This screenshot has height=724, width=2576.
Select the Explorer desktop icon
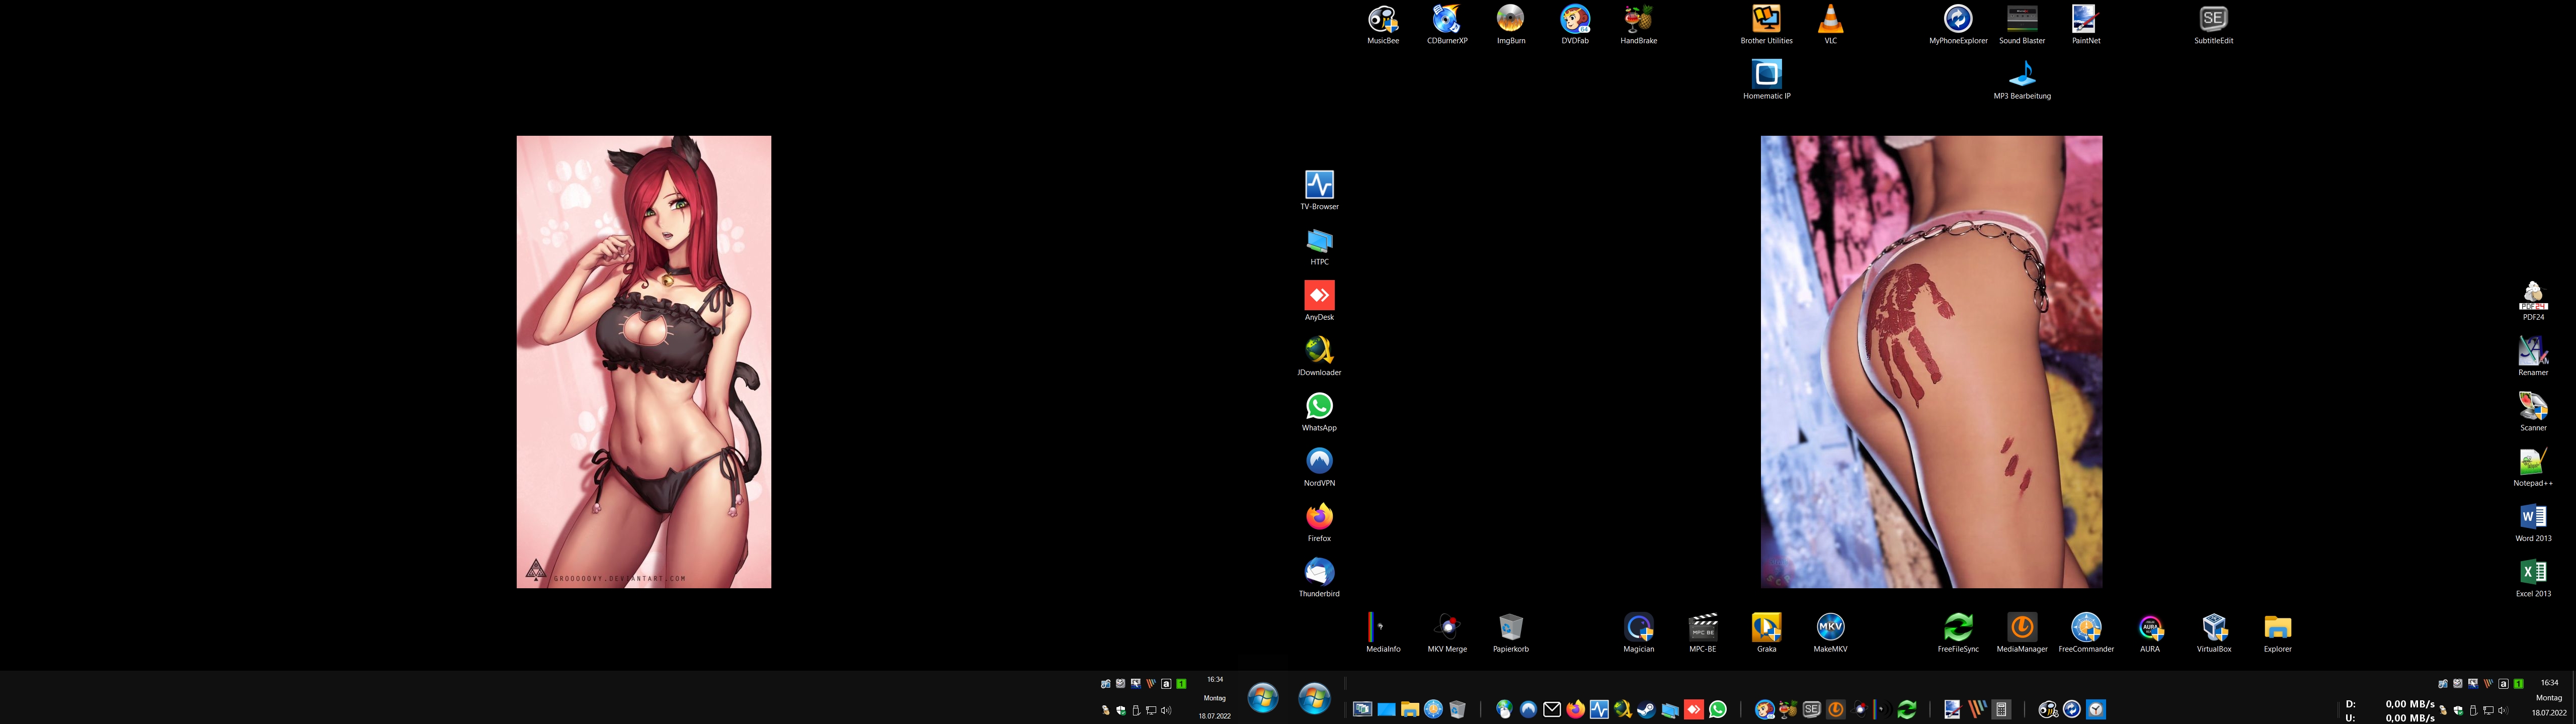[x=2278, y=633]
